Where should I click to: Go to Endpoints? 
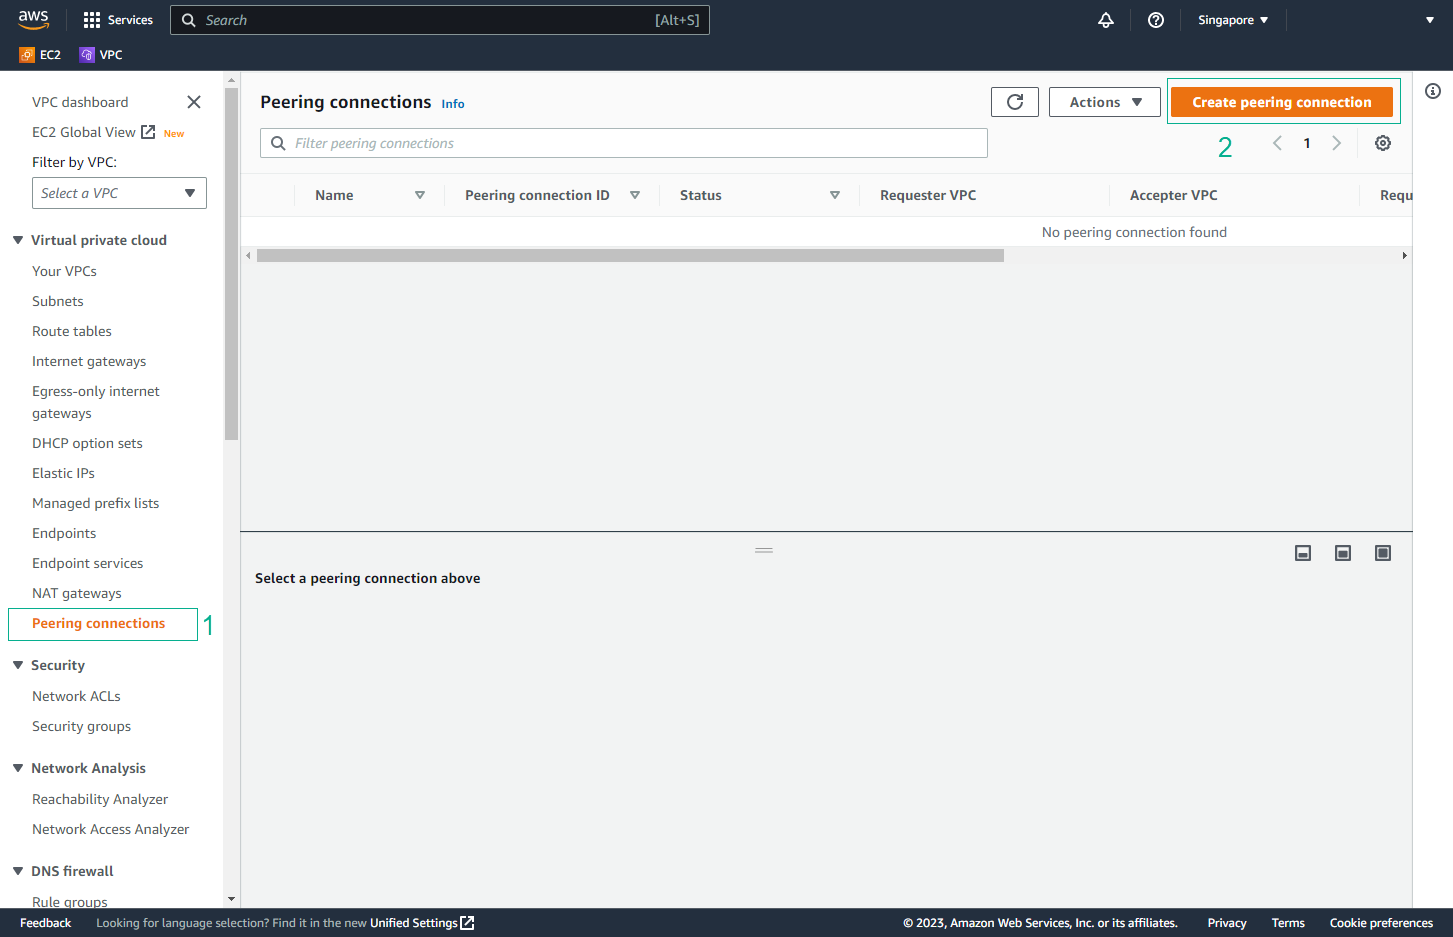64,533
